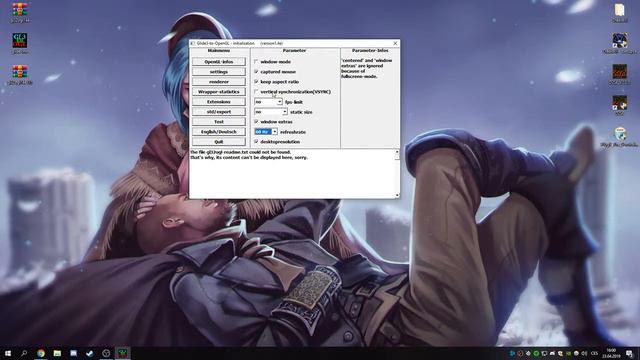Click the CES language indicator
Viewport: 640px width, 360px height.
(x=594, y=353)
